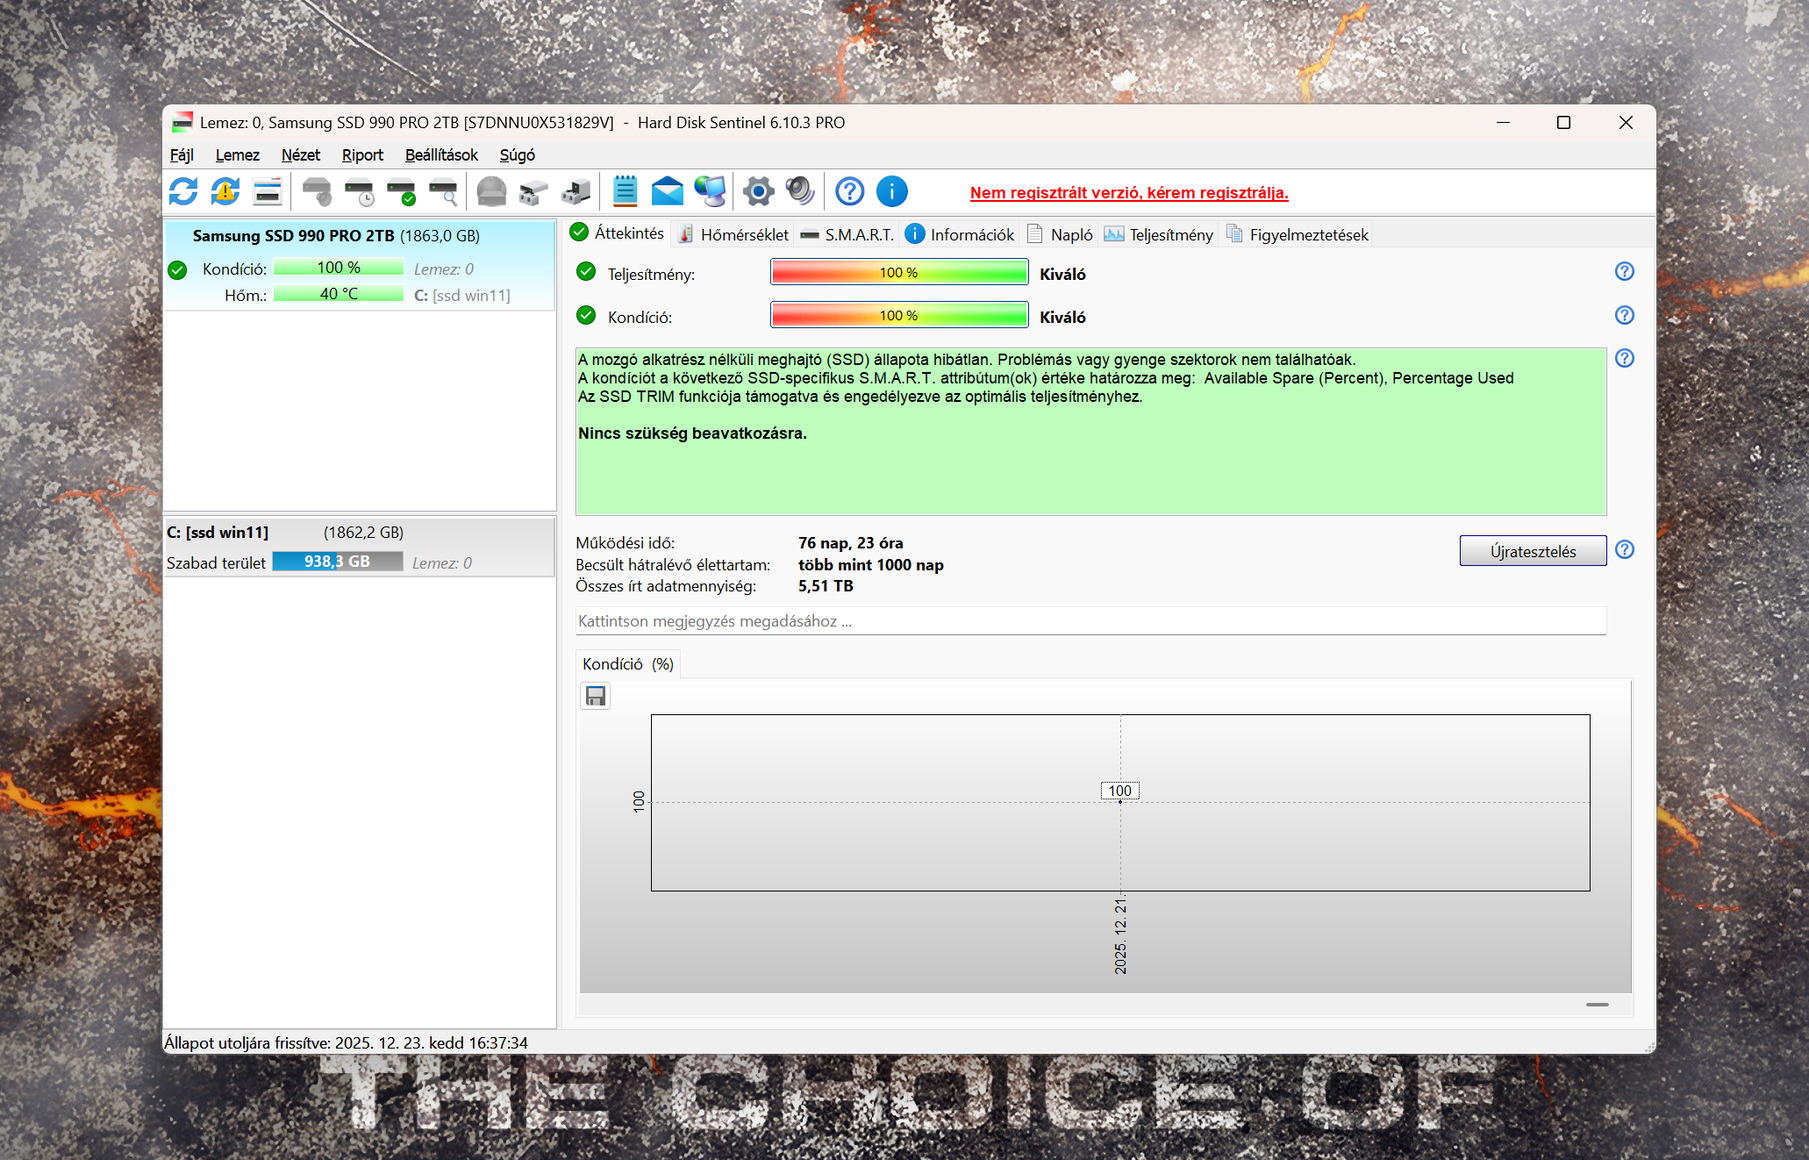Click the 938,3 GB free space bar
Viewport: 1809px width, 1160px height.
coord(337,562)
